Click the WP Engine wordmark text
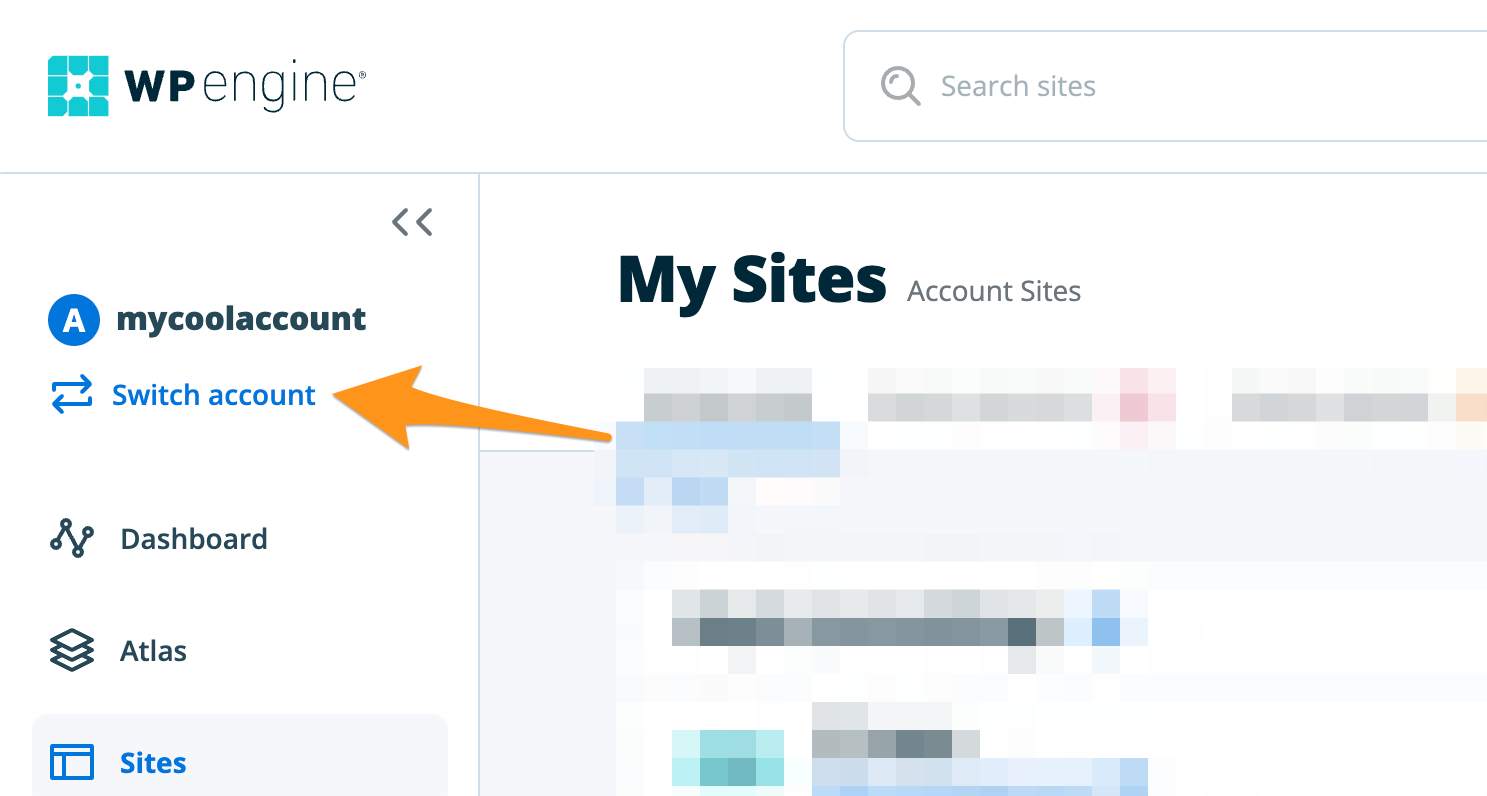This screenshot has width=1487, height=796. coord(245,86)
